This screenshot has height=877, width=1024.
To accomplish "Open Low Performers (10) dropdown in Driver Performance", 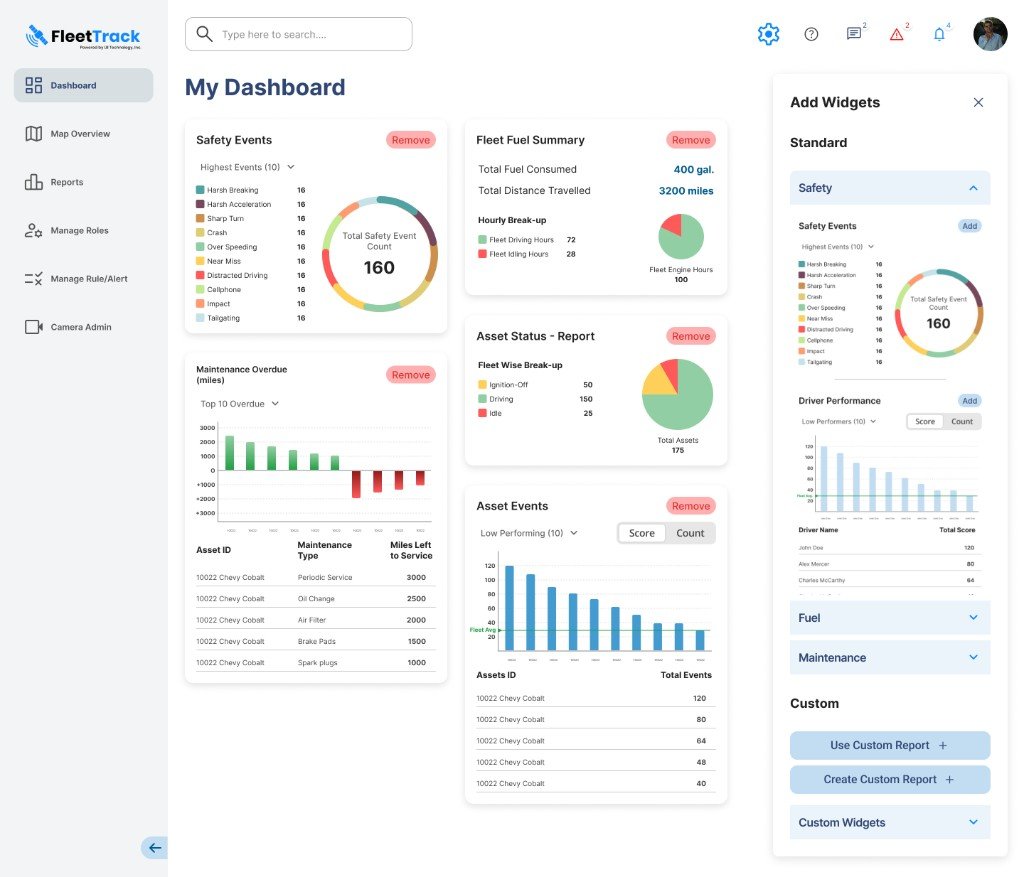I will coord(839,421).
